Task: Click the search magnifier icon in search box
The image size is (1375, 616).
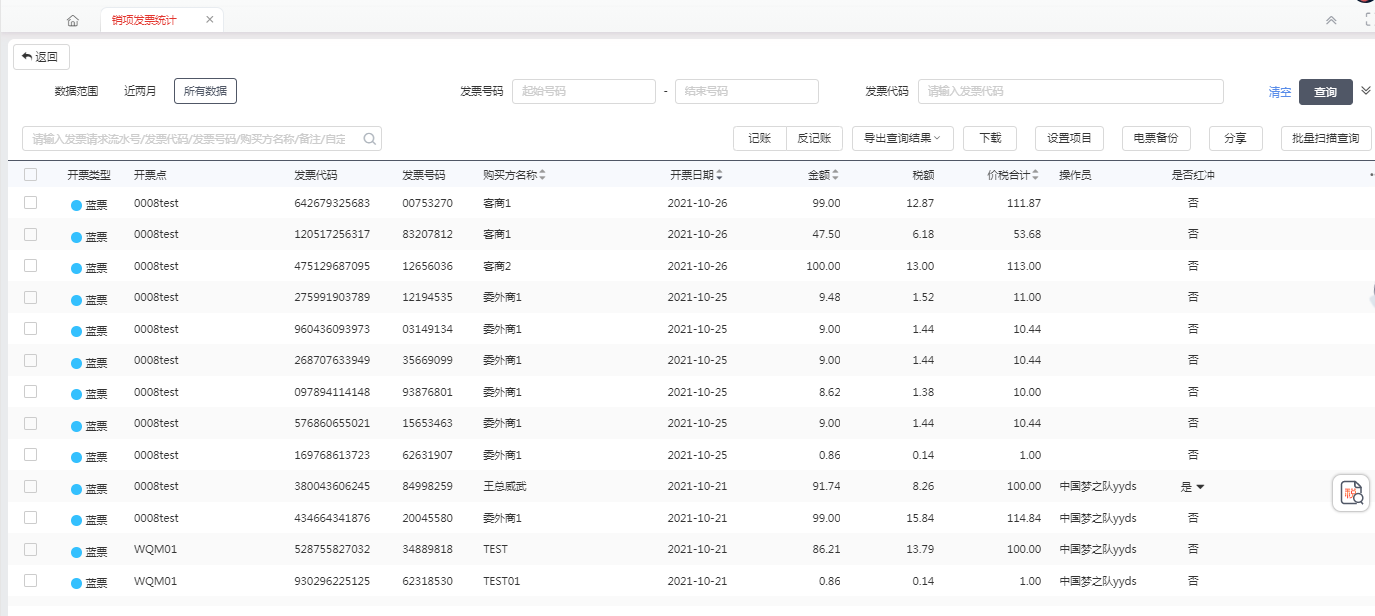Action: pos(369,139)
